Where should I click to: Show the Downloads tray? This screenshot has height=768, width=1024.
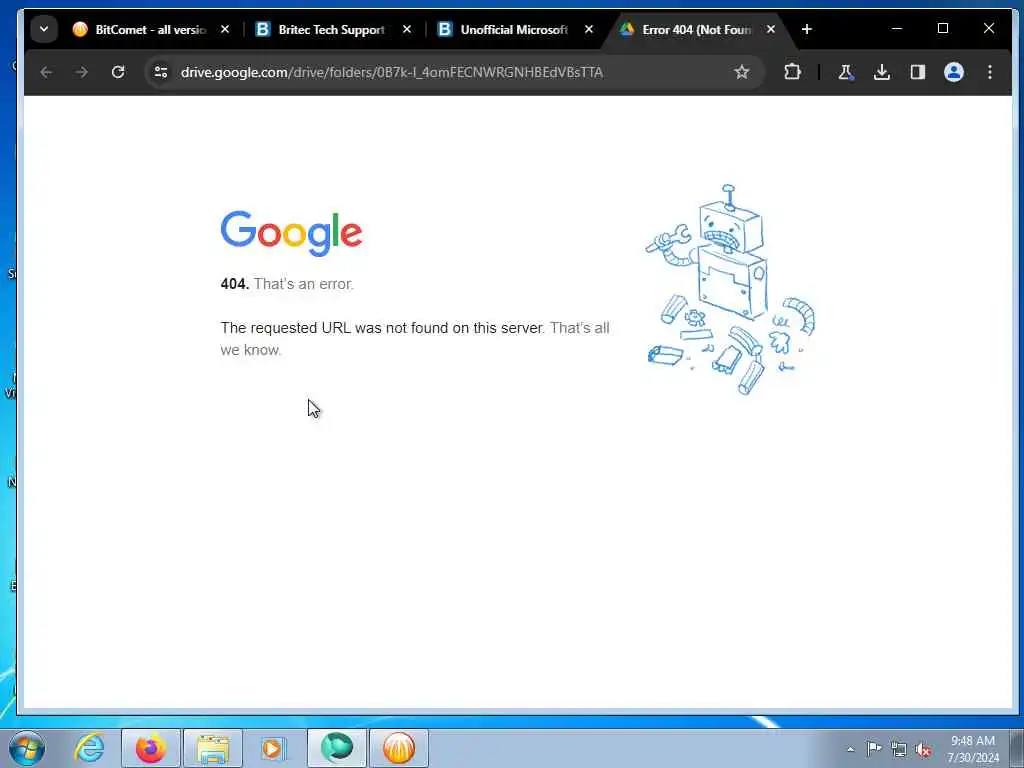click(x=882, y=72)
